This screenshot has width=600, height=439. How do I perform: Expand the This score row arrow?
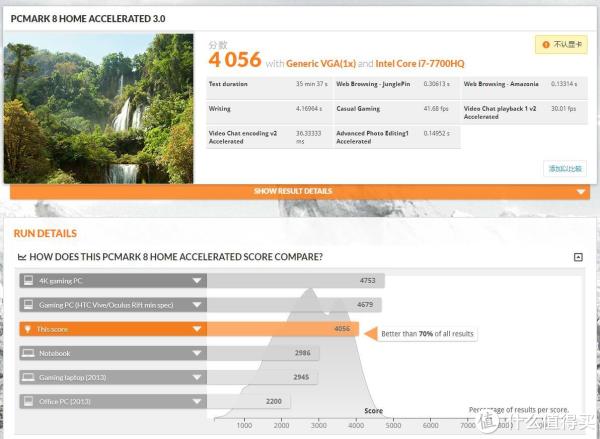coord(197,329)
